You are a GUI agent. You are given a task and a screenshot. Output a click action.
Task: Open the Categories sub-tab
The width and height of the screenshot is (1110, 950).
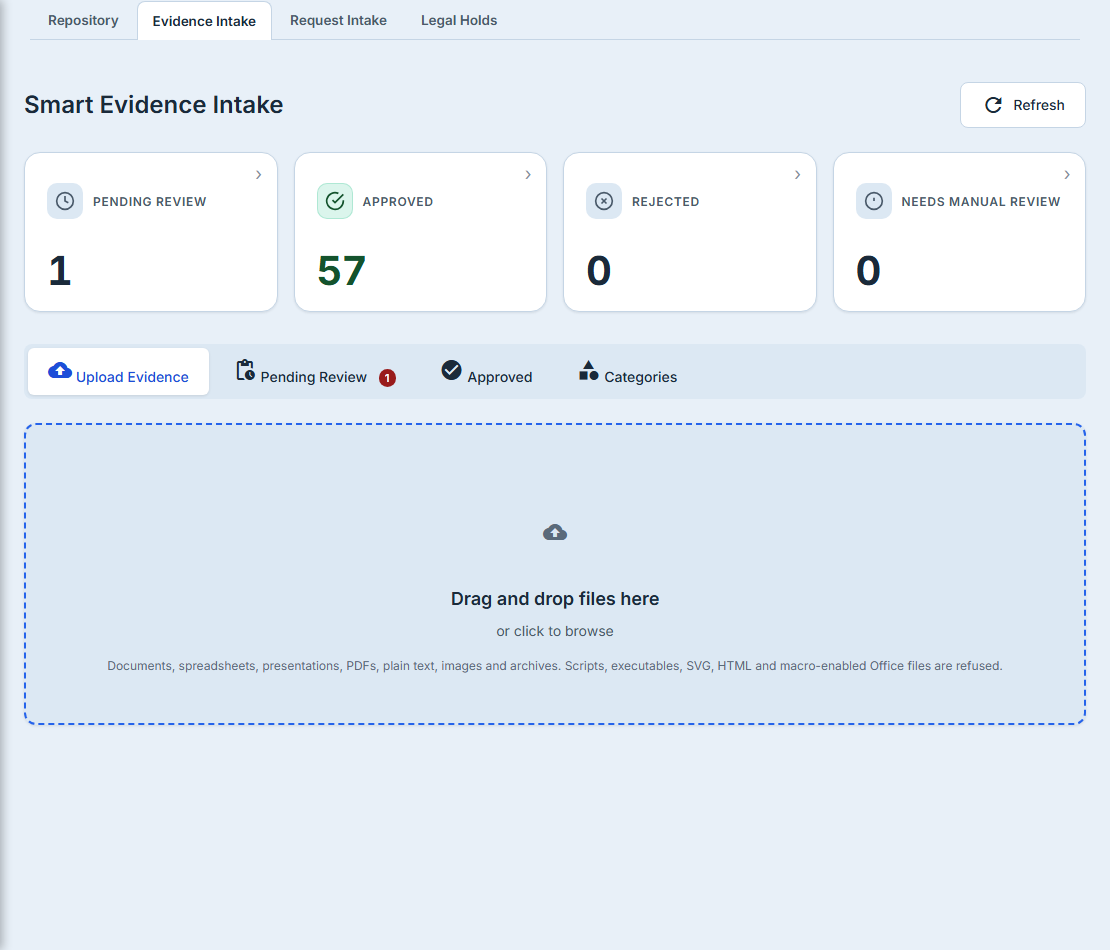coord(627,372)
